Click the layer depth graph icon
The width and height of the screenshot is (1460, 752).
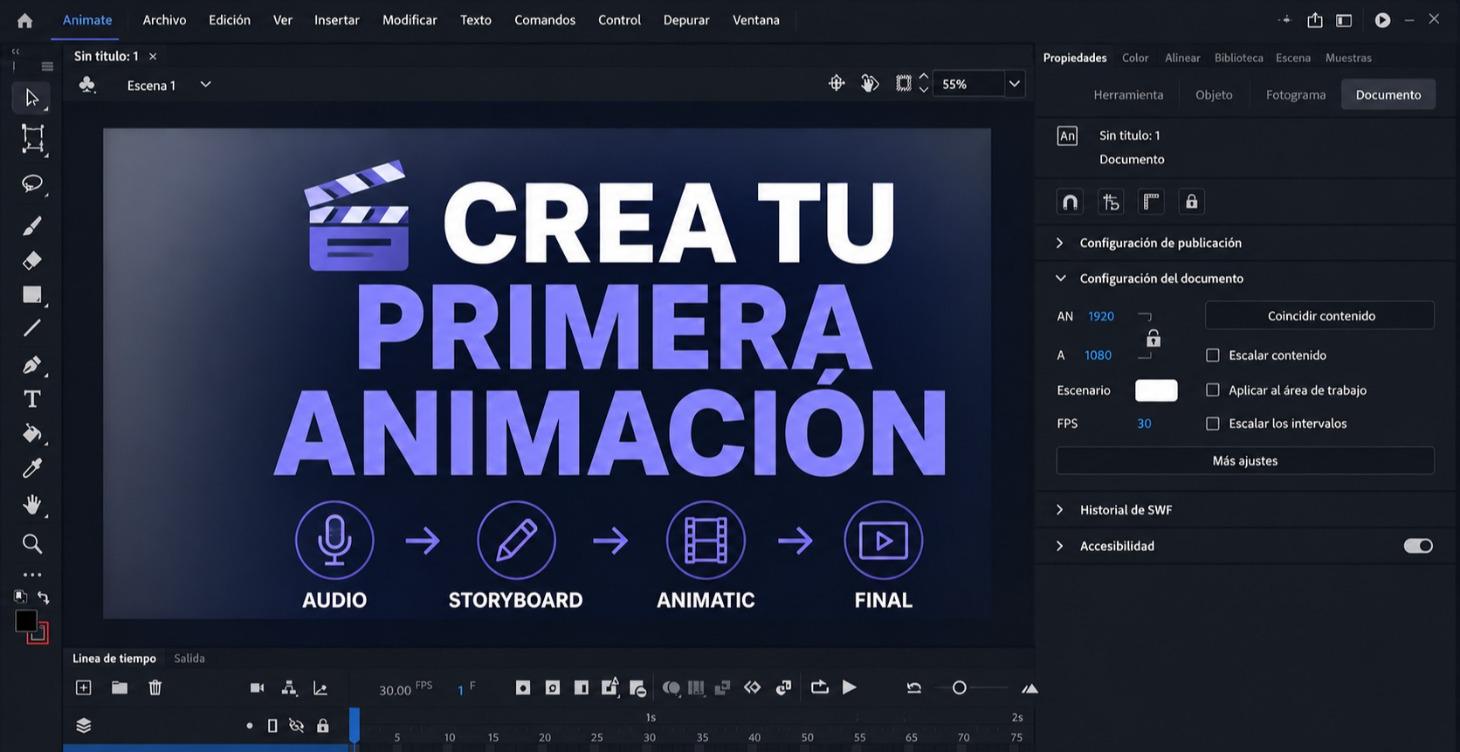click(x=320, y=688)
